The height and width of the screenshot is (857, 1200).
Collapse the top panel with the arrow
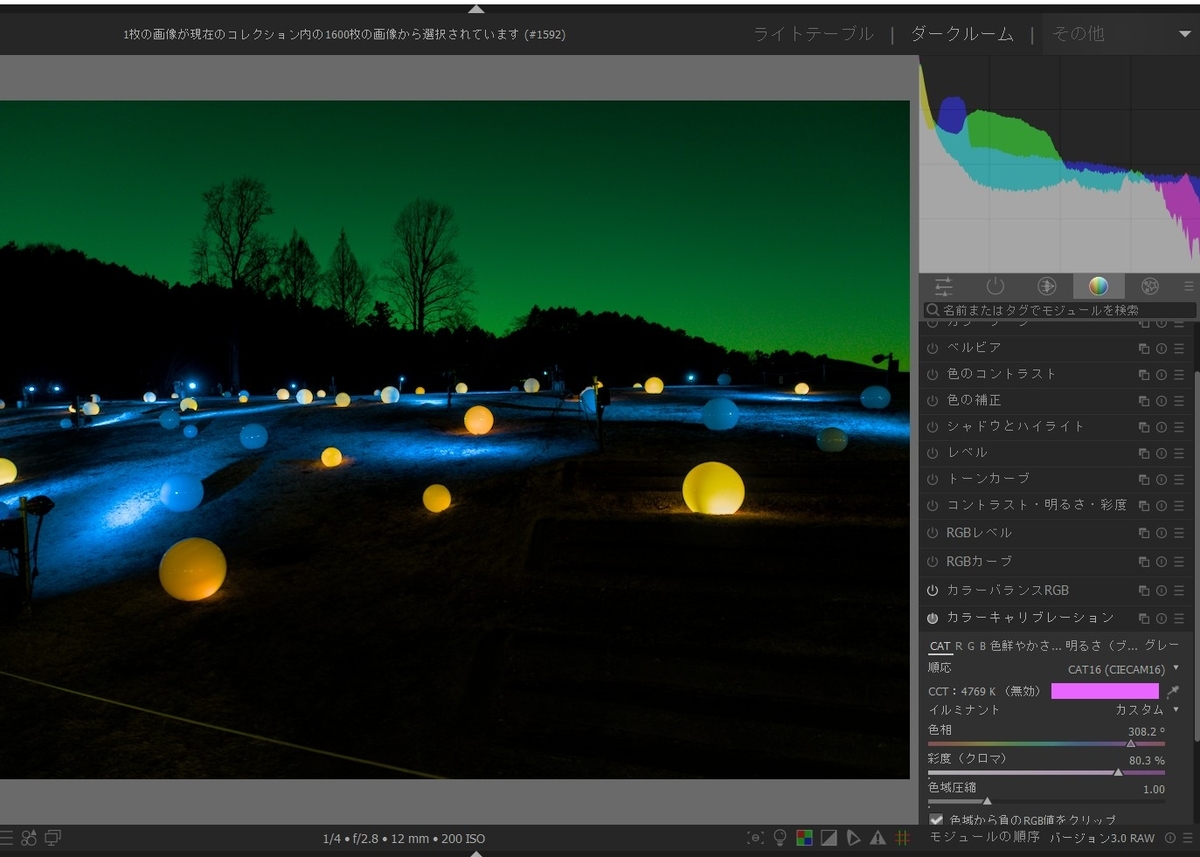point(476,8)
